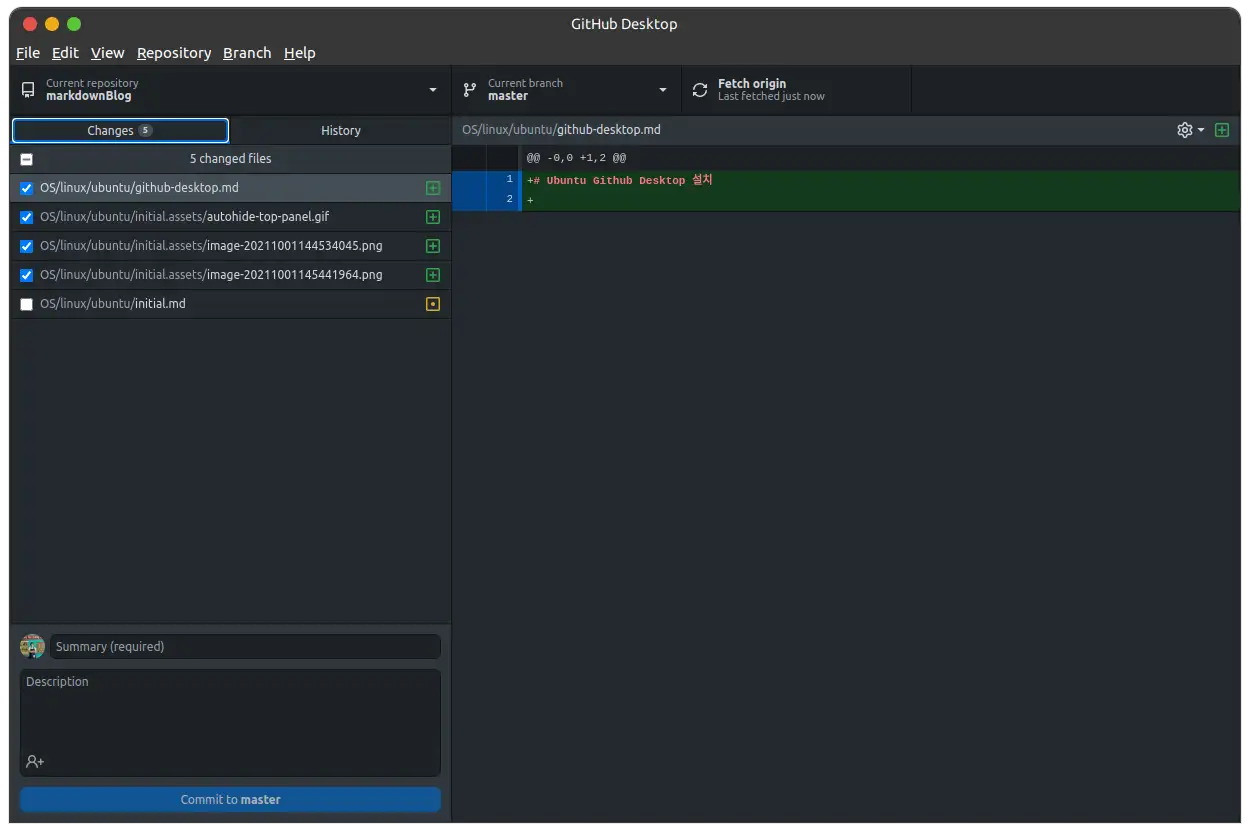Expand the Current repository dropdown arrow
The image size is (1250, 832).
[433, 90]
